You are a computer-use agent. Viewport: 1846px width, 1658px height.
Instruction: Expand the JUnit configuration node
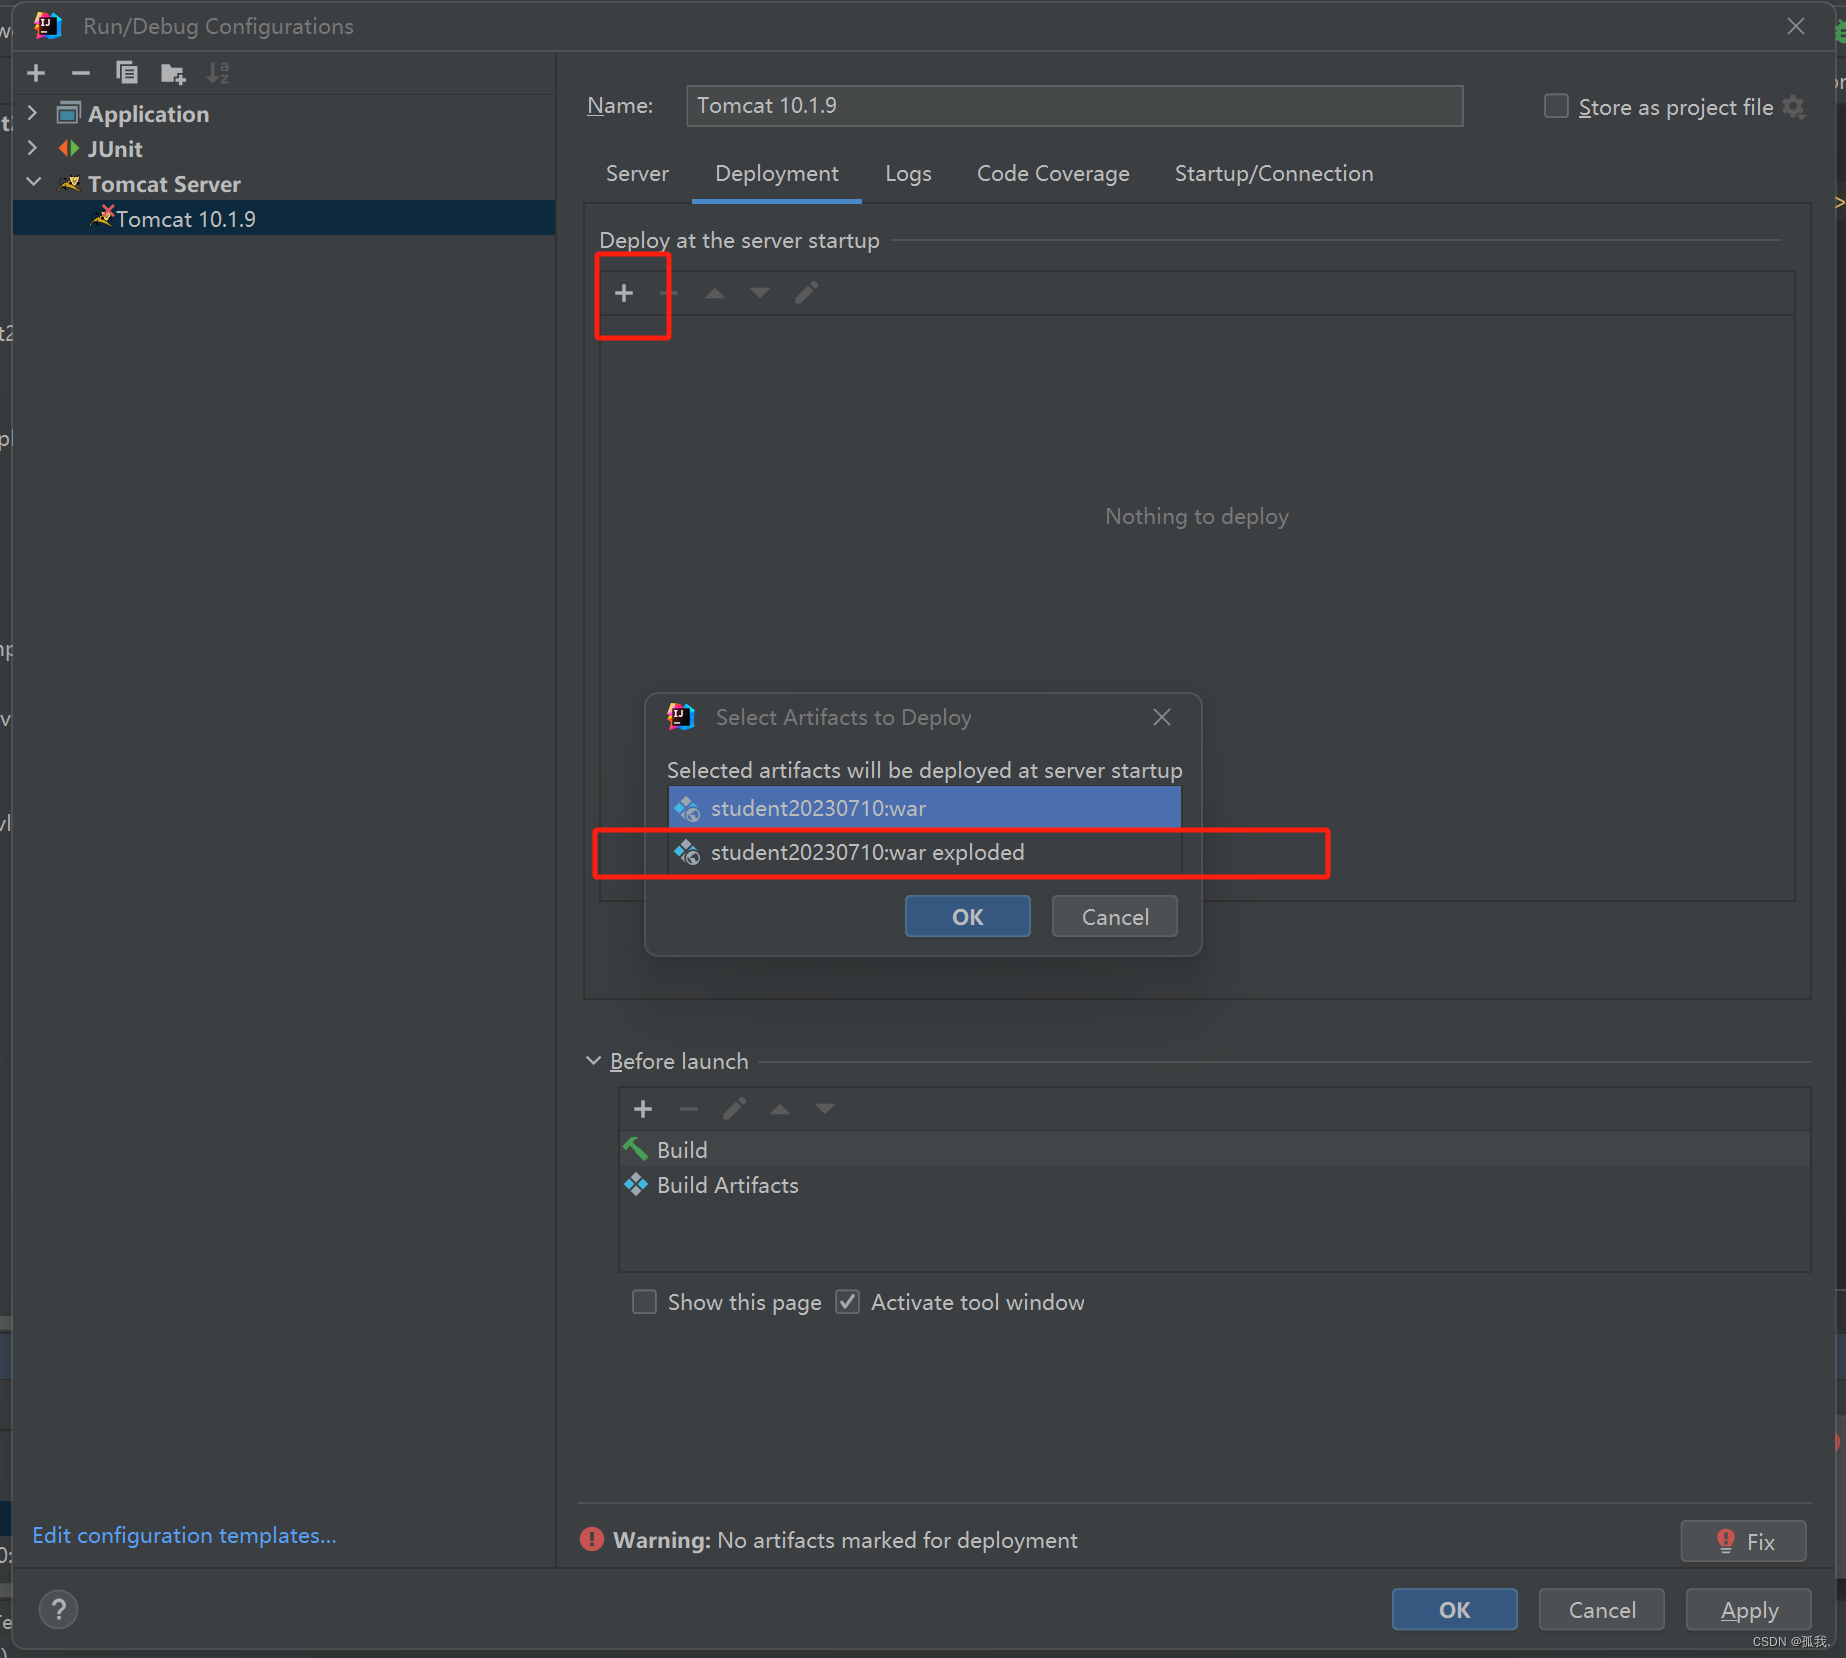point(33,148)
